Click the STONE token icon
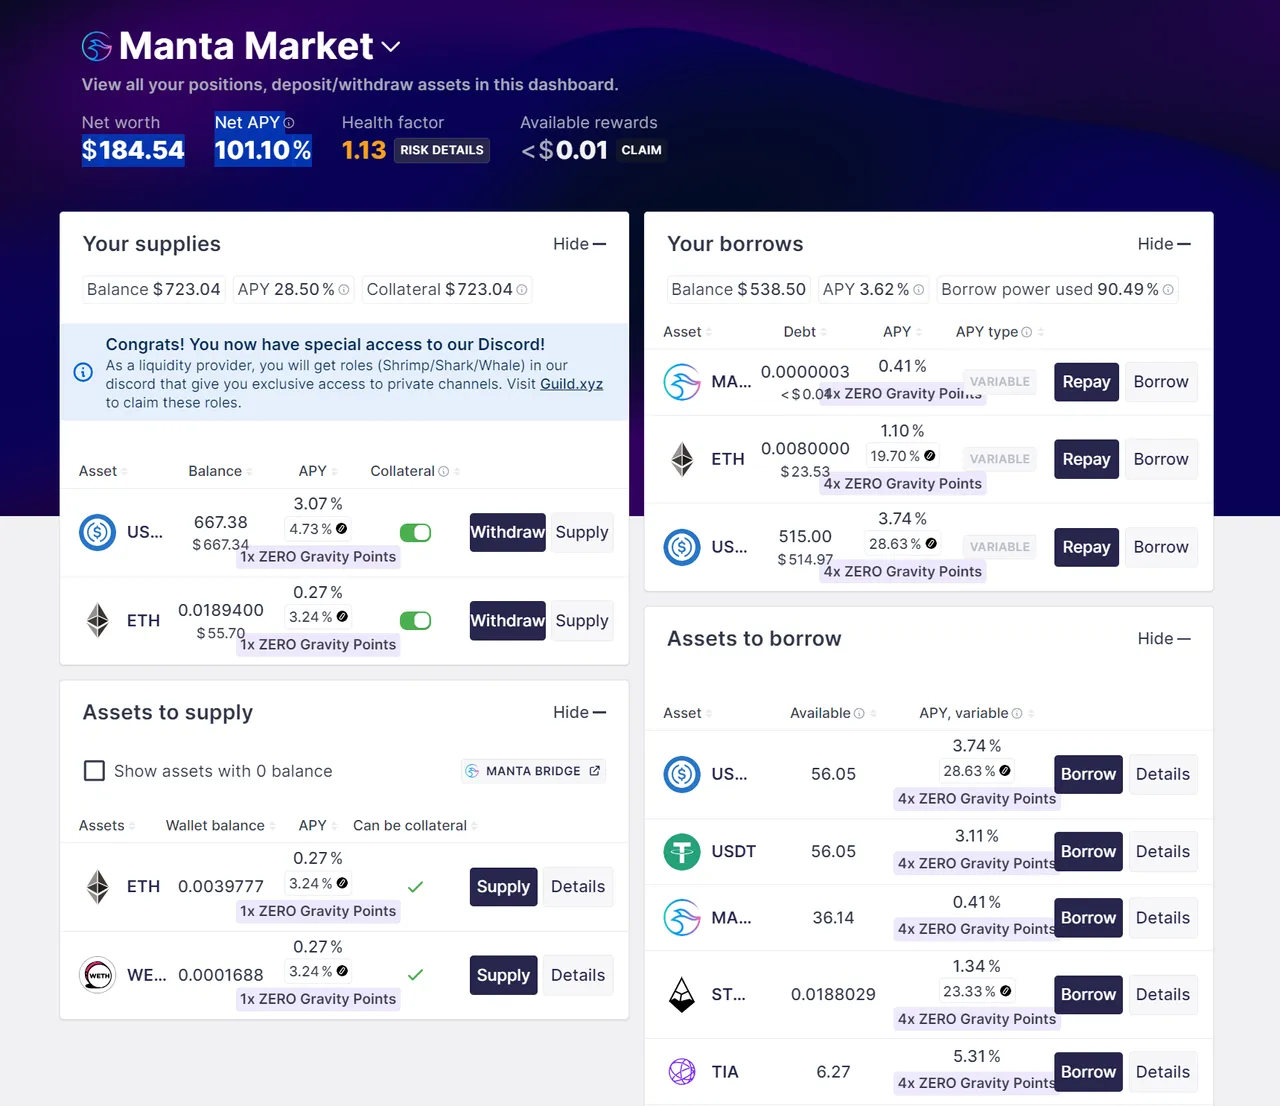This screenshot has height=1106, width=1280. point(682,995)
